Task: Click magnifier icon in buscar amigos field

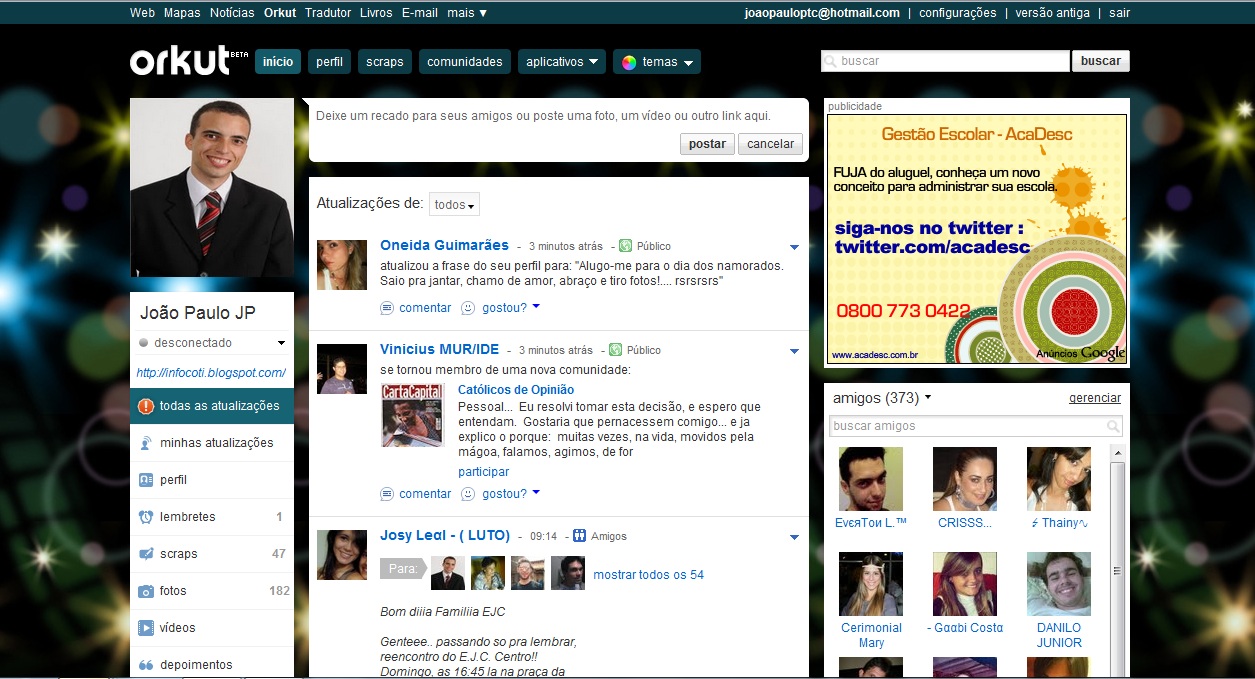Action: tap(1113, 426)
